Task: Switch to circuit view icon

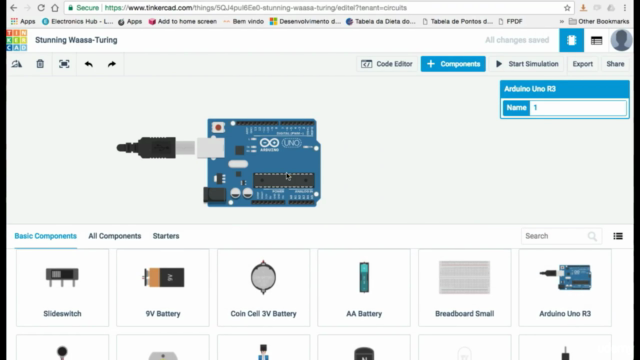Action: click(571, 40)
